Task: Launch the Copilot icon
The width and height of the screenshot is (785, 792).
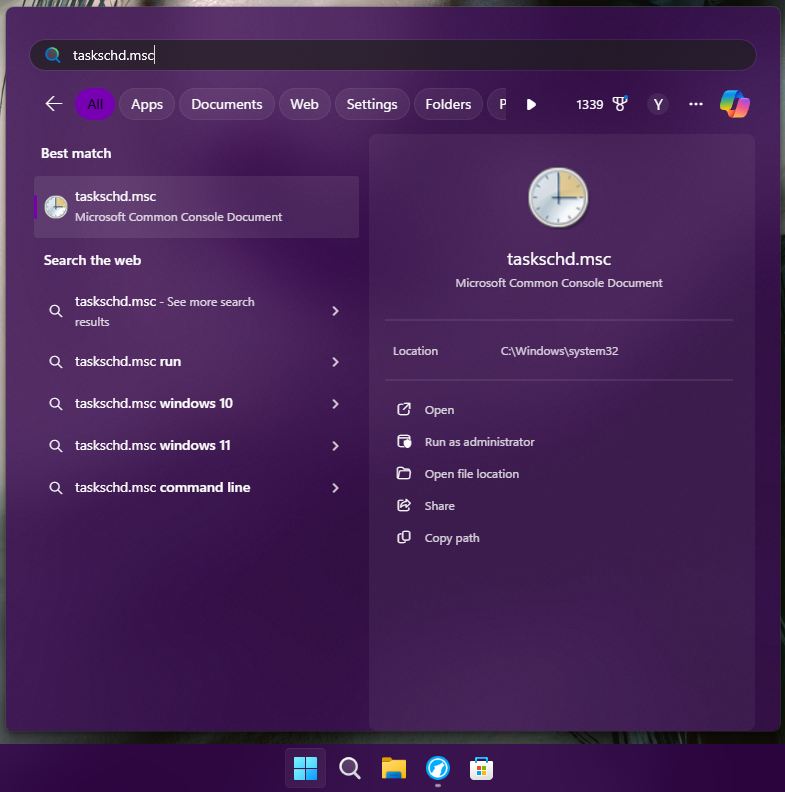Action: tap(734, 104)
